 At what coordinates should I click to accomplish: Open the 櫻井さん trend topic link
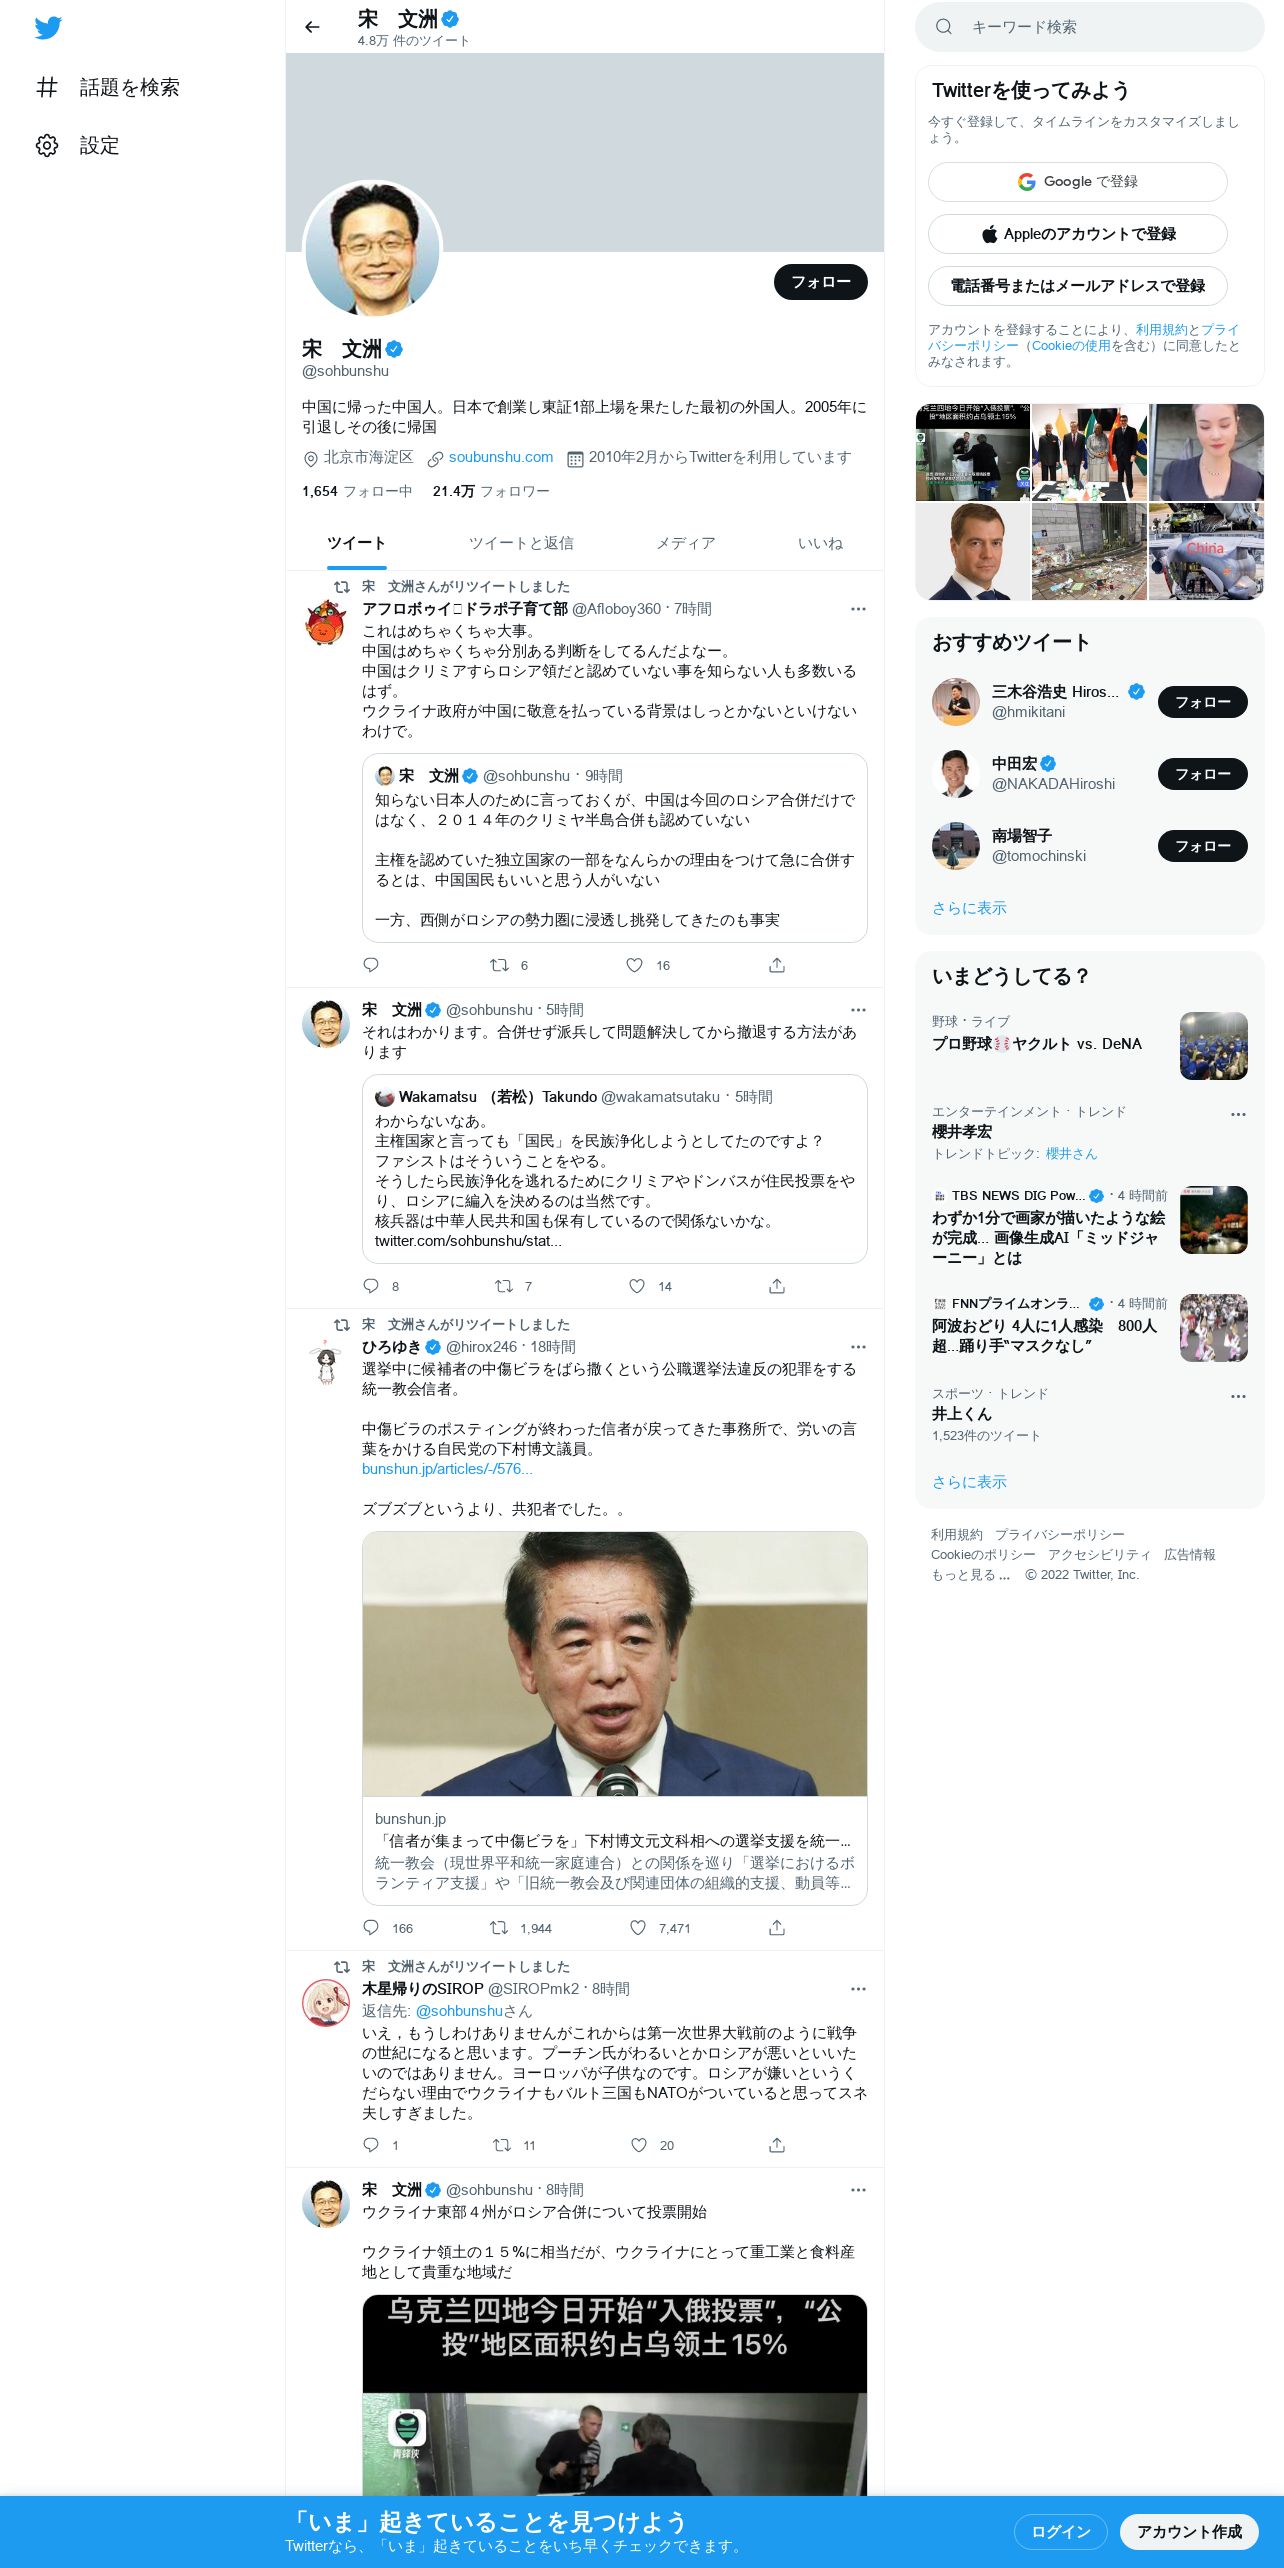[x=1071, y=1154]
